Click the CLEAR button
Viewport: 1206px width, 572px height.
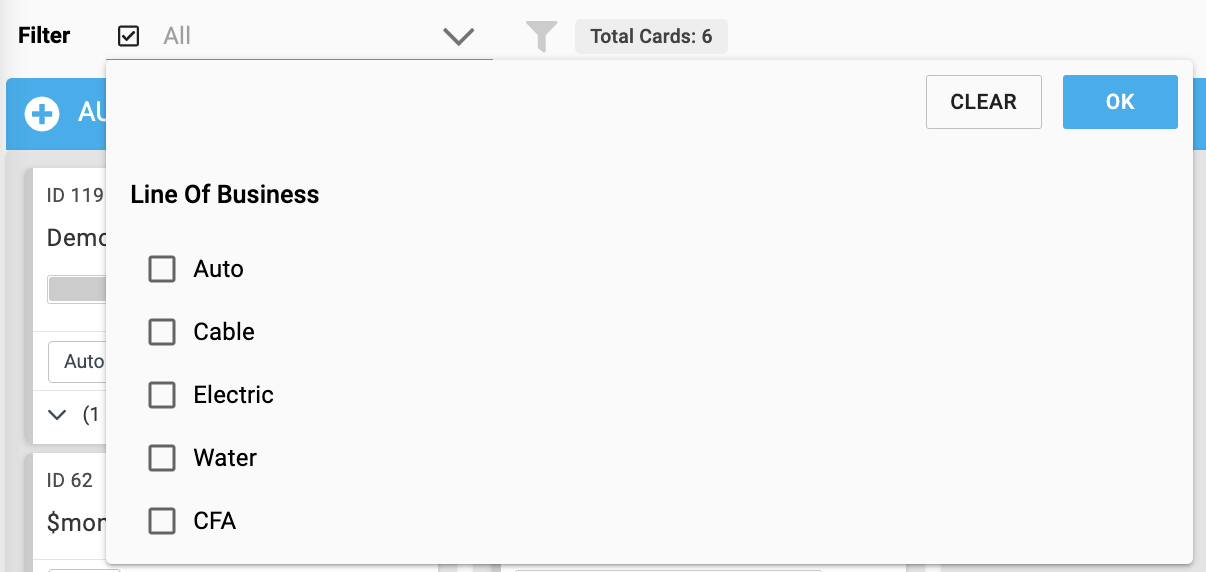[x=984, y=102]
